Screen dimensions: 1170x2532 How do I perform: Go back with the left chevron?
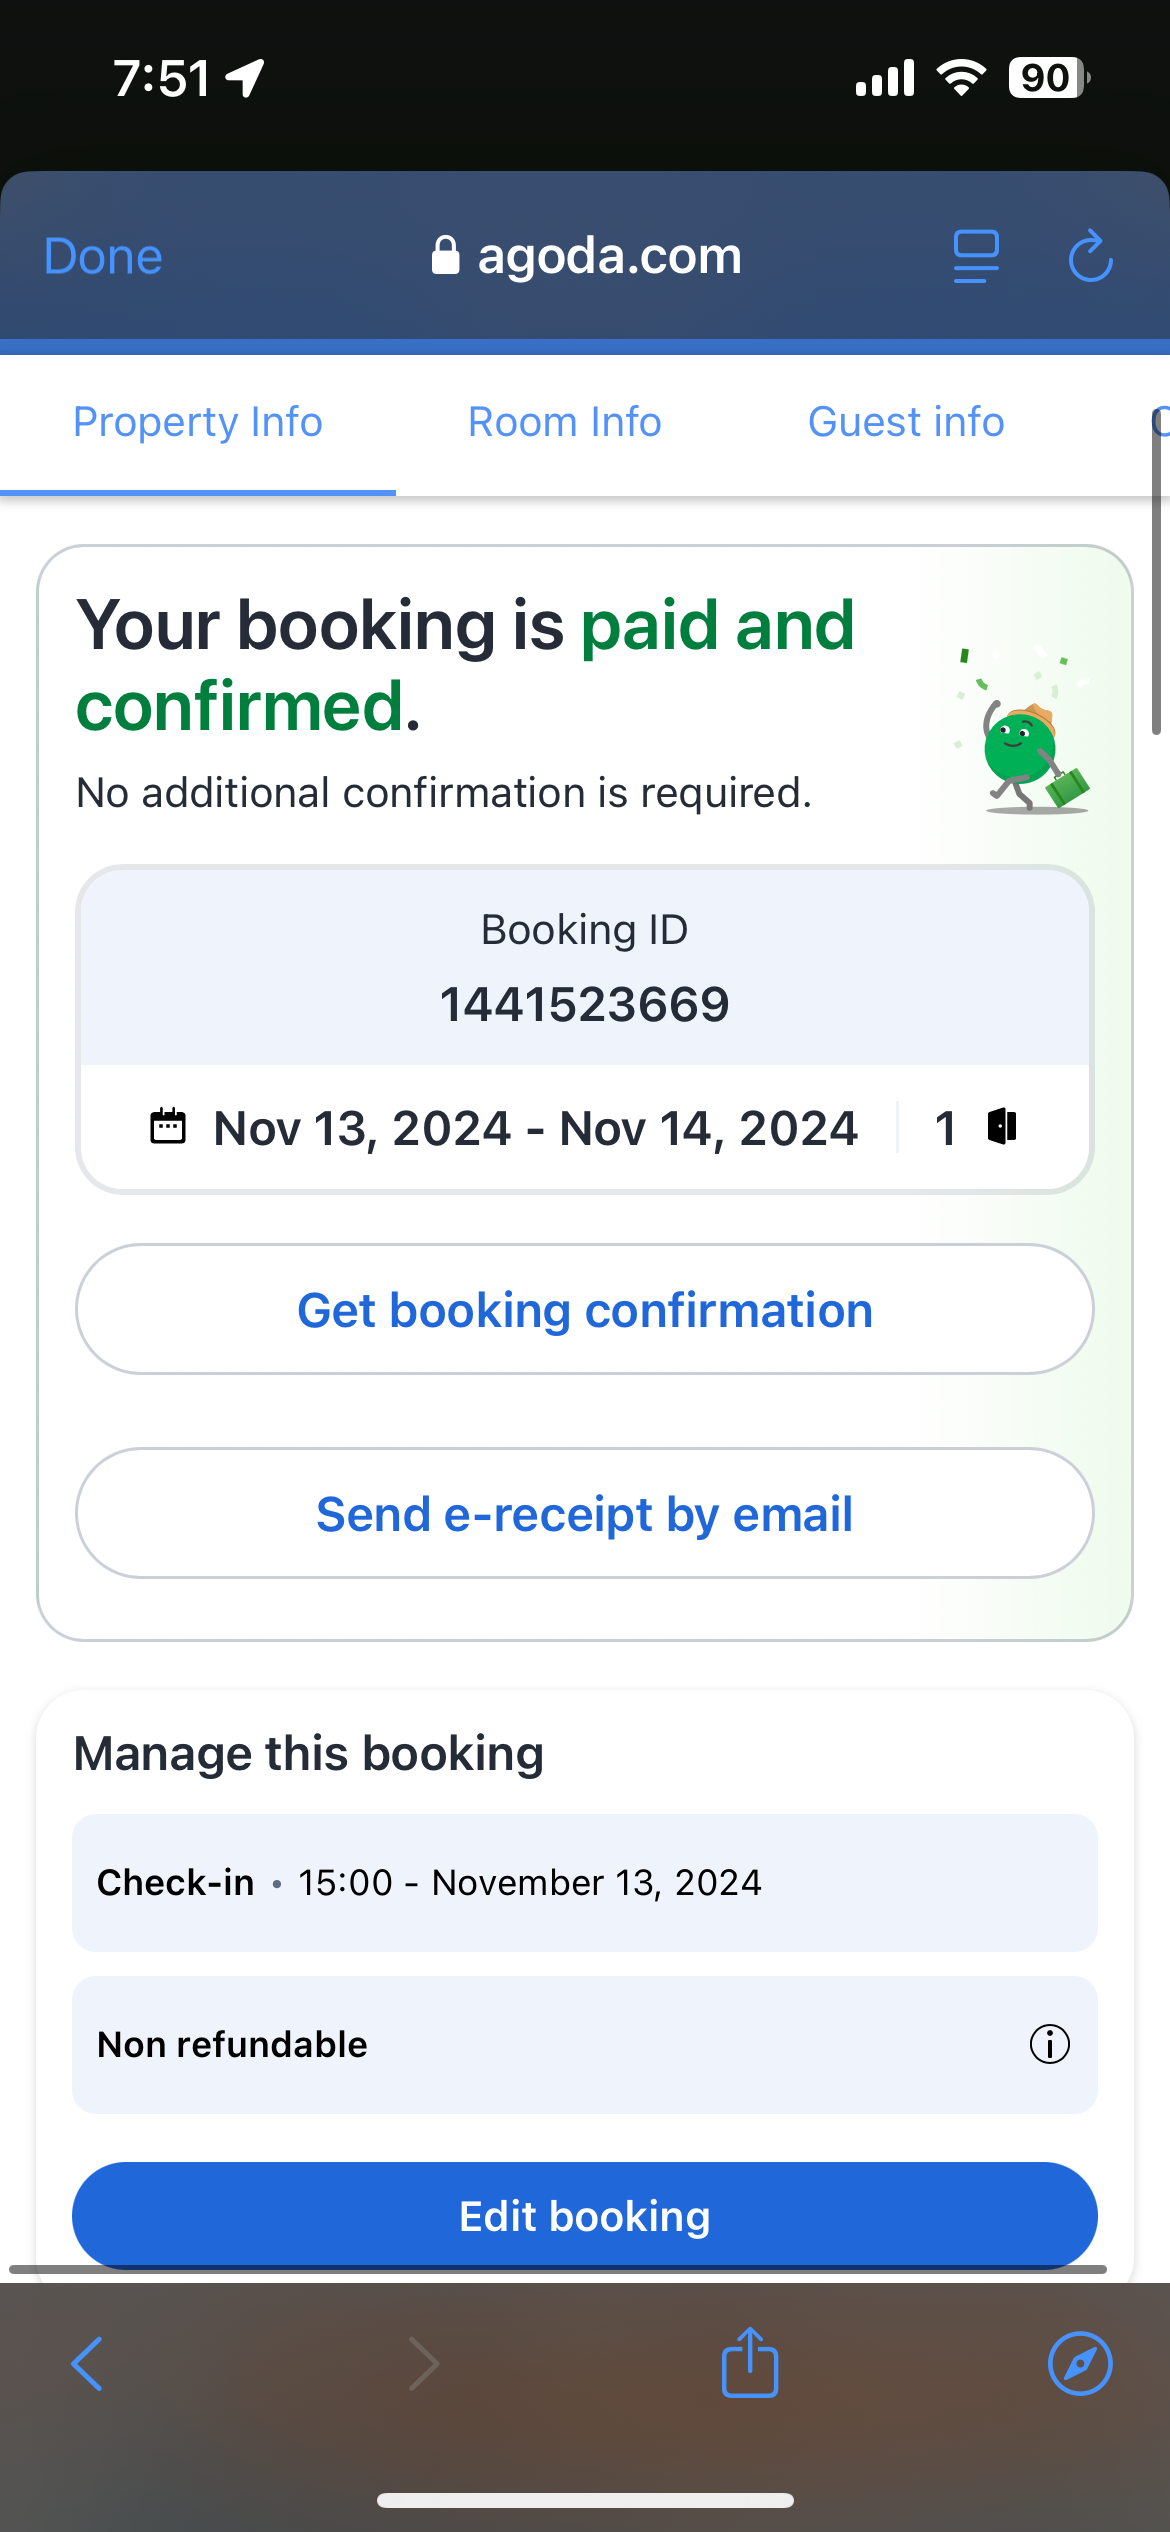[x=88, y=2364]
